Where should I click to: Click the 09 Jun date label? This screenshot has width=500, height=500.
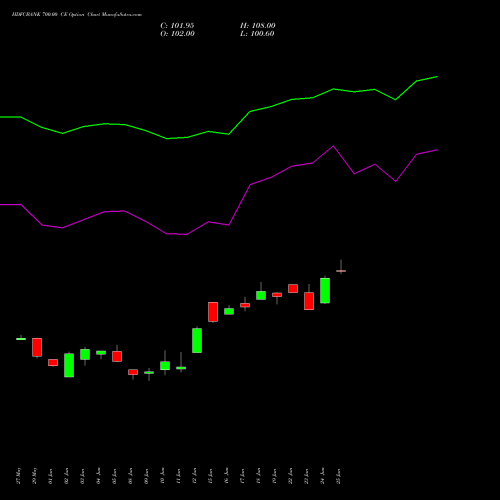(x=147, y=476)
